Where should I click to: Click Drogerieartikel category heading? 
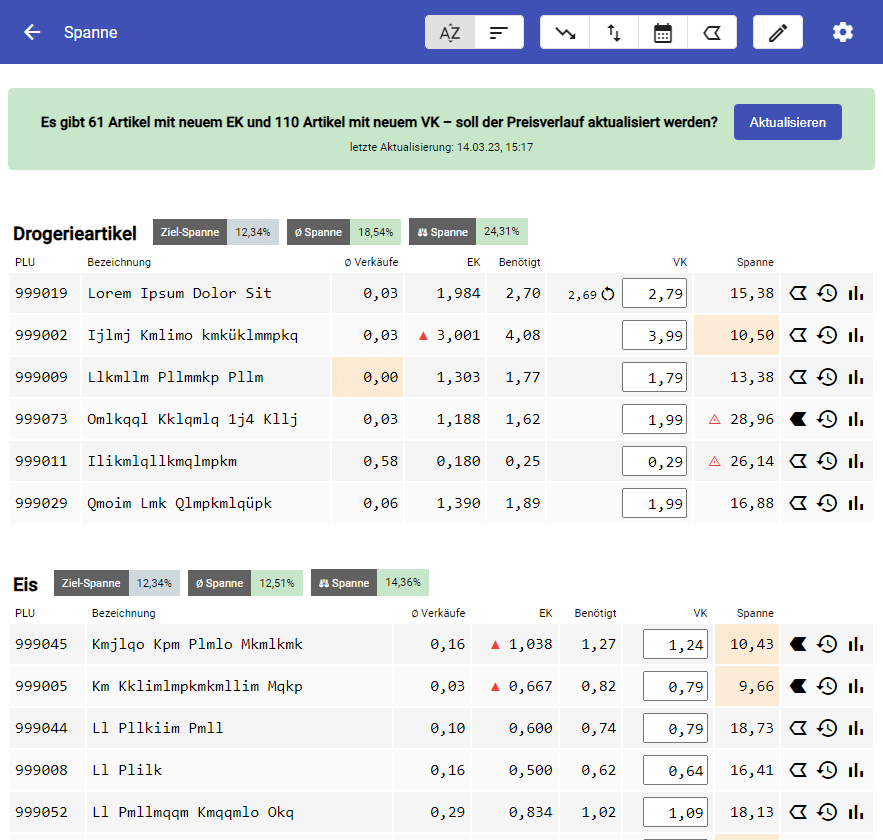[75, 234]
